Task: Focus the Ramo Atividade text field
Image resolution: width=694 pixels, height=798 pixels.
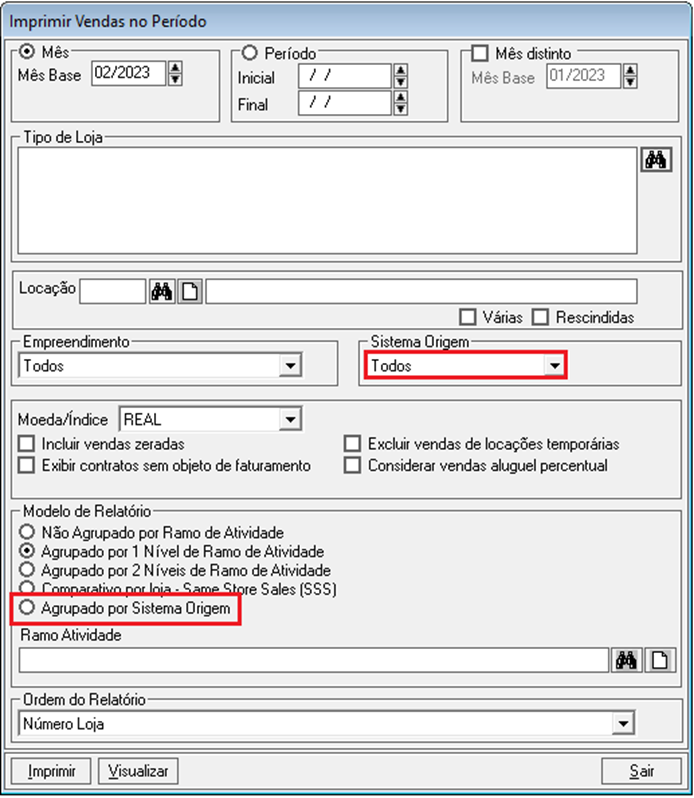Action: pyautogui.click(x=314, y=660)
